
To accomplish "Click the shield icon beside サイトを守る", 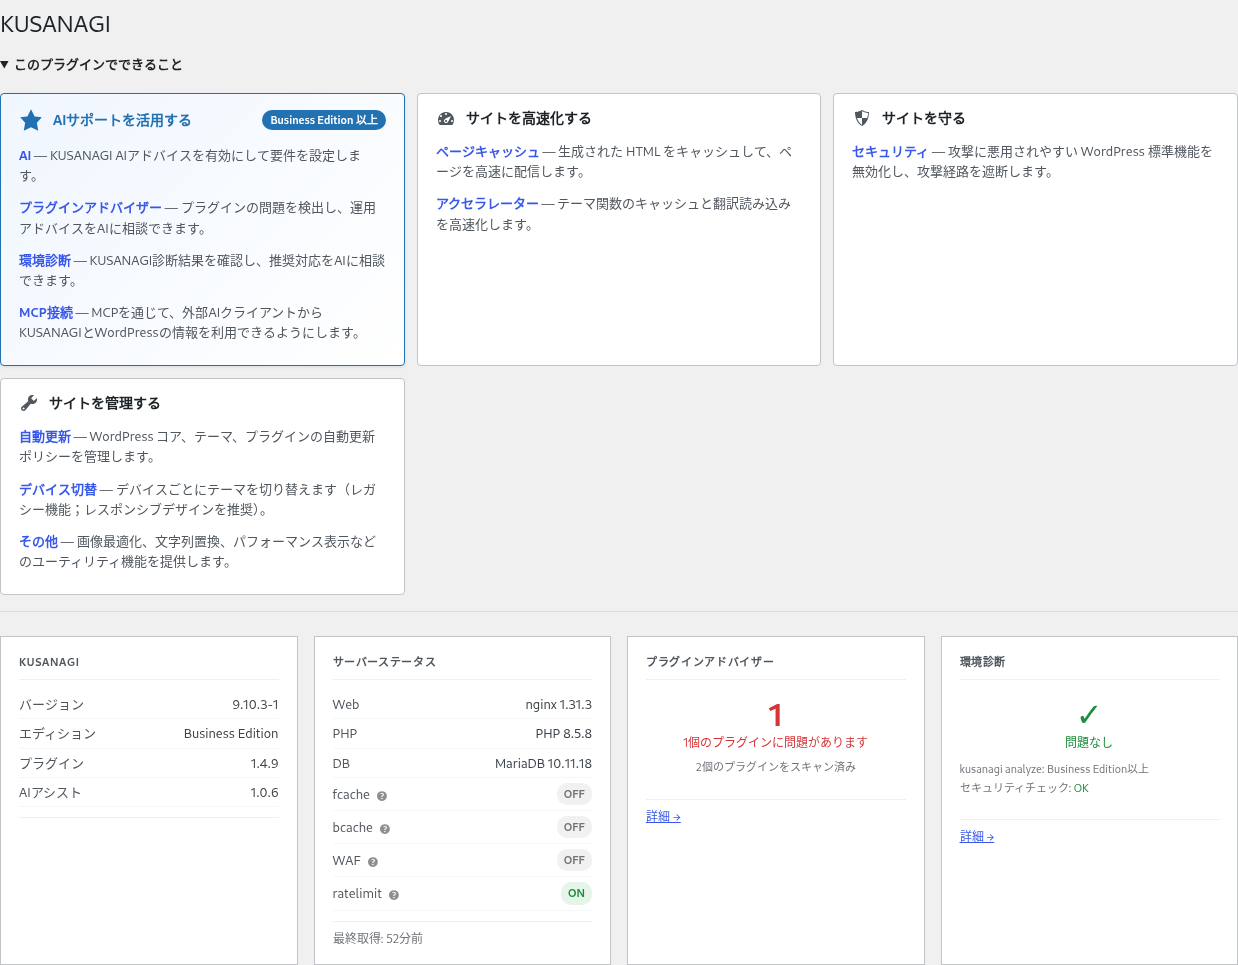I will tap(862, 118).
